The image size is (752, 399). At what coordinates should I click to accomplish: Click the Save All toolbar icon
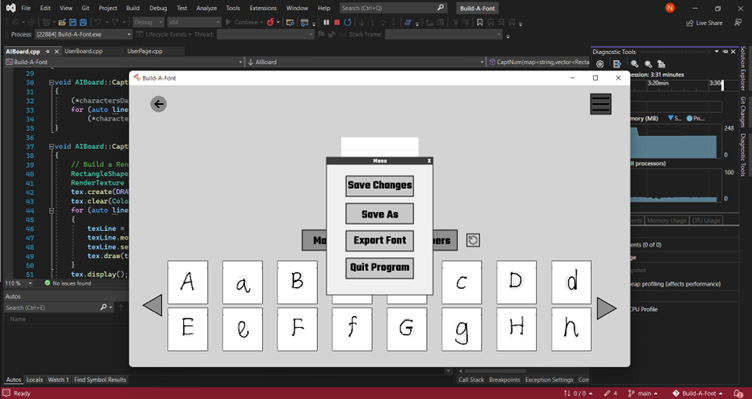tap(83, 22)
